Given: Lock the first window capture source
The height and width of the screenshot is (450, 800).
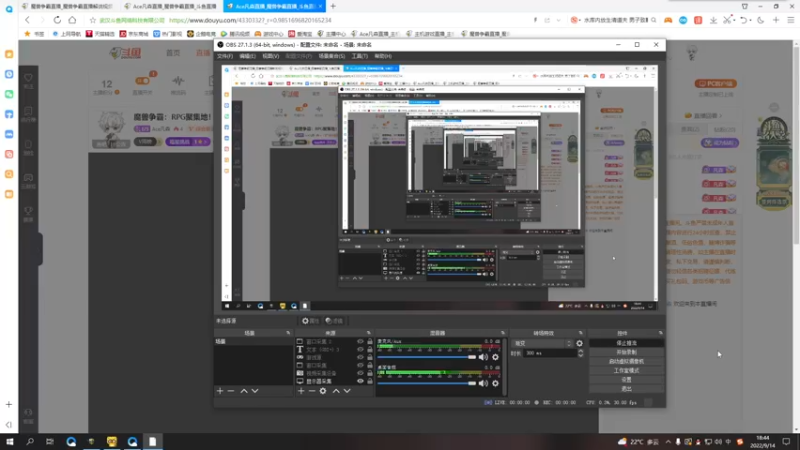Looking at the screenshot, I should pyautogui.click(x=370, y=342).
